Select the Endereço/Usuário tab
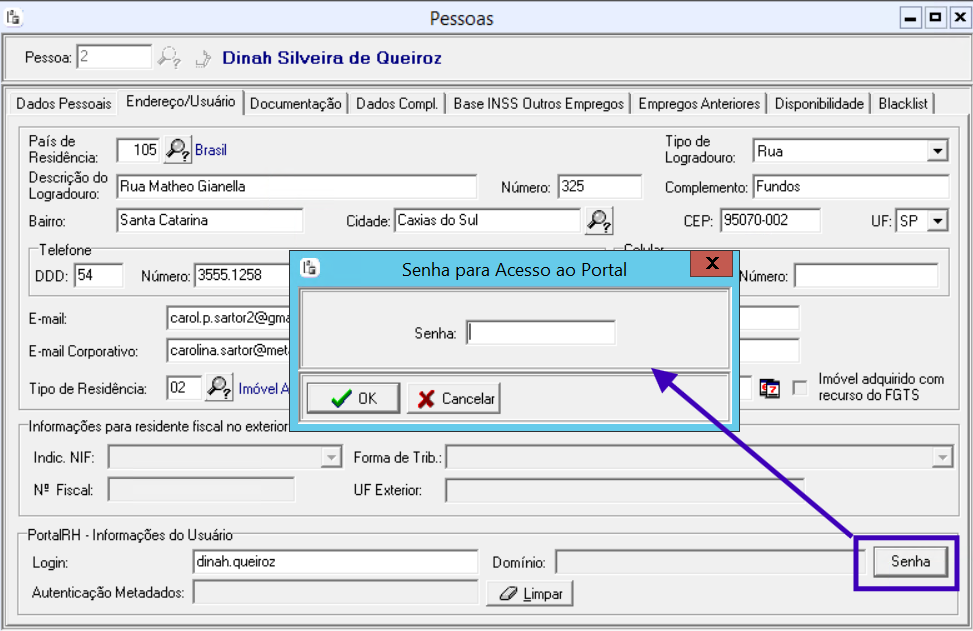The height and width of the screenshot is (631, 973). tap(181, 102)
